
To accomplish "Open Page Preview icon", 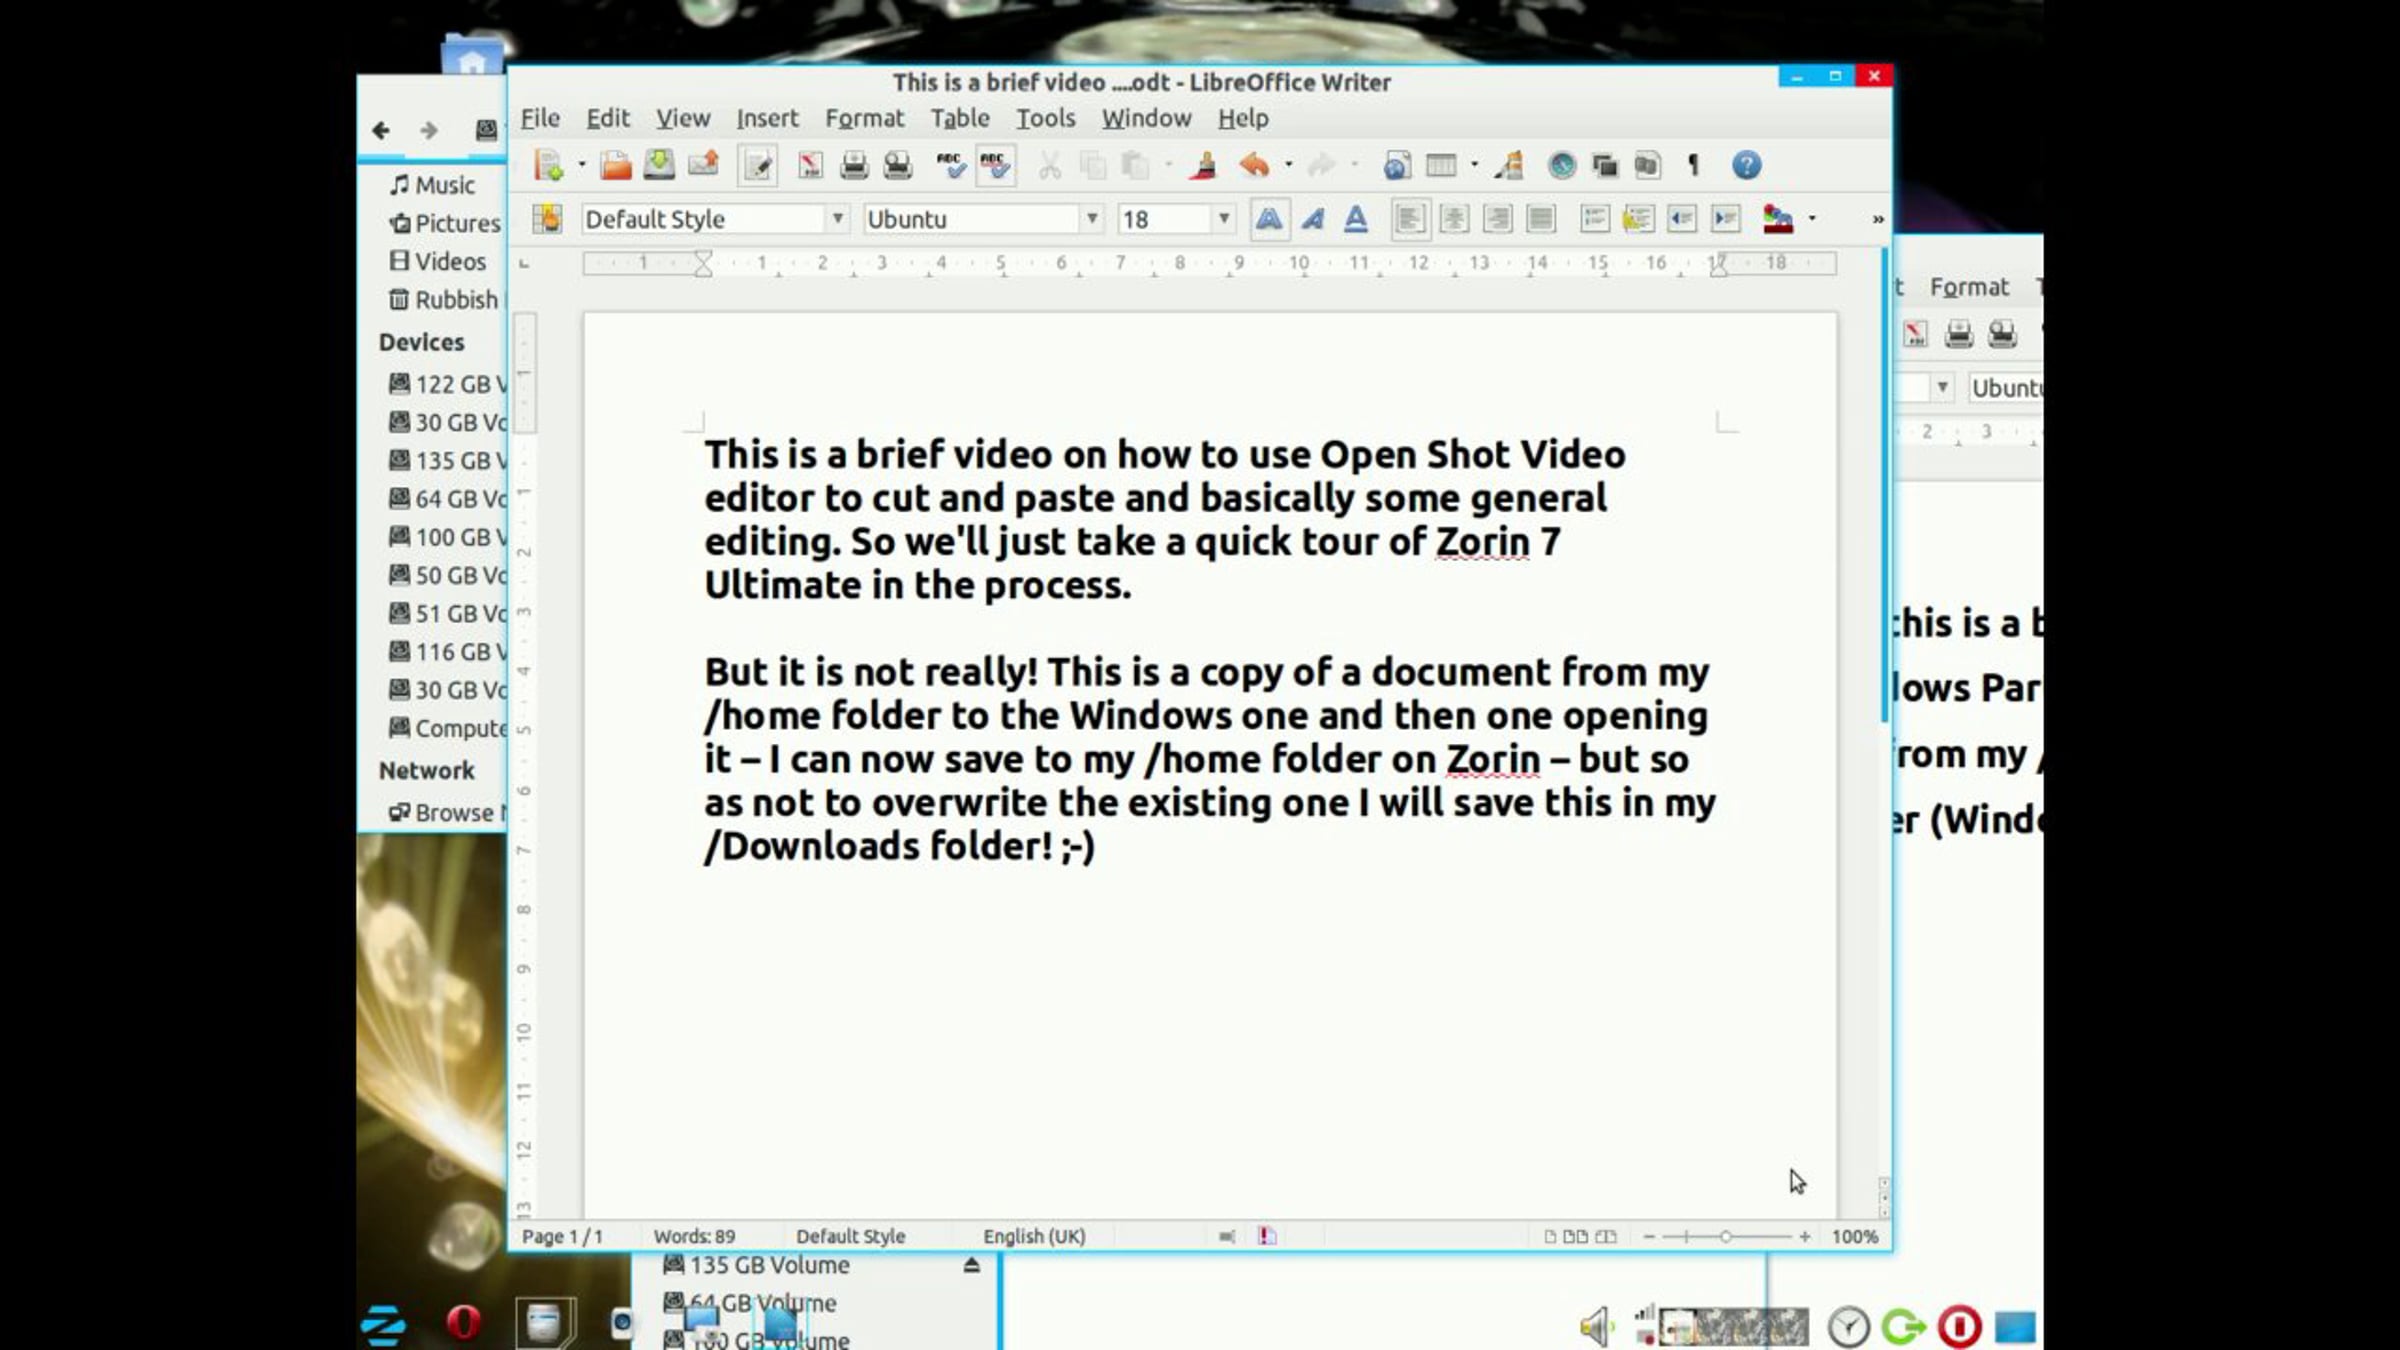I will pos(898,166).
